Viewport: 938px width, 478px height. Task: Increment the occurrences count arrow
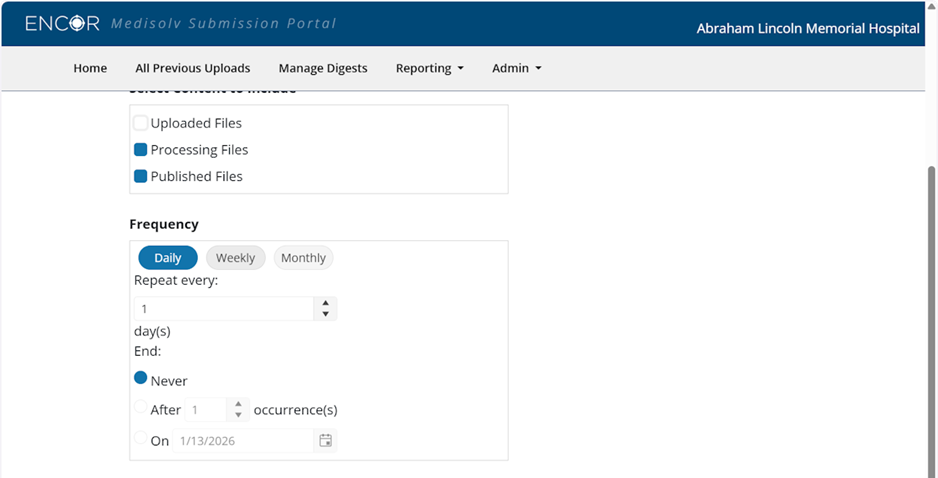click(238, 404)
